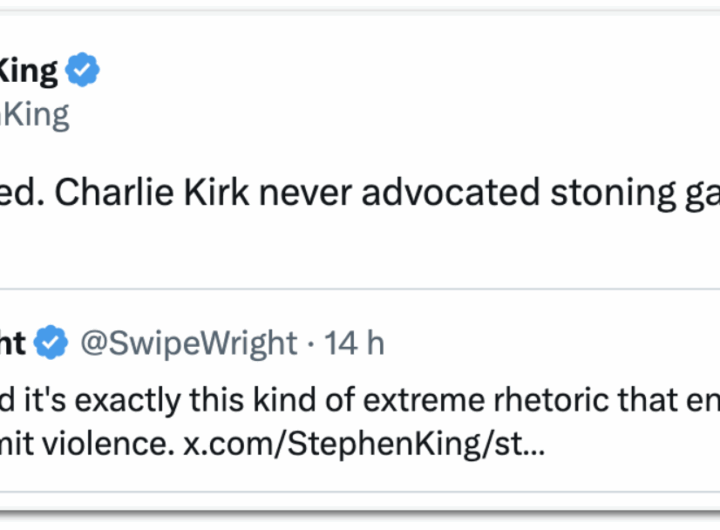This screenshot has height=530, width=720.
Task: Click the 14 h timestamp
Action: click(x=354, y=343)
